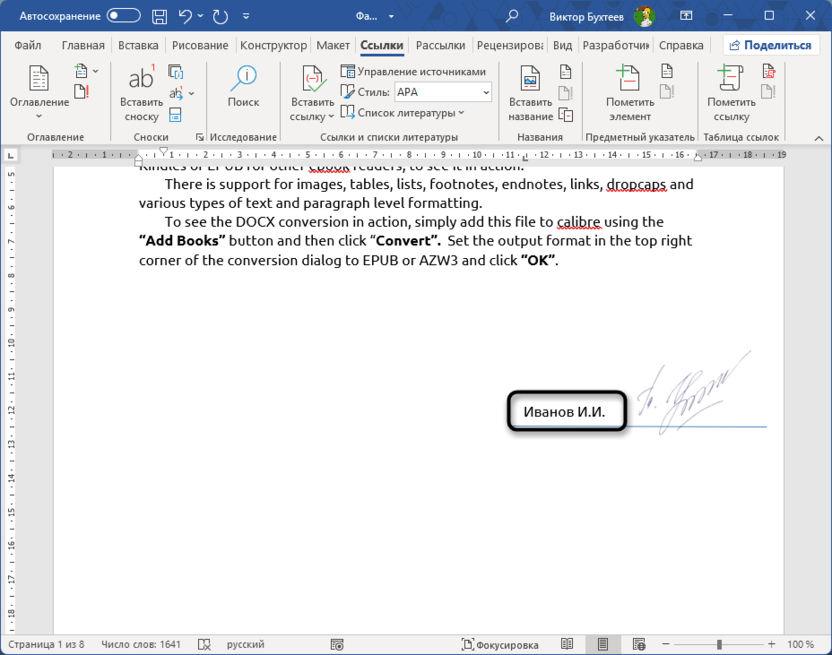Click Число слов: 1641 word count
Screen dimensions: 832x655
(141, 644)
